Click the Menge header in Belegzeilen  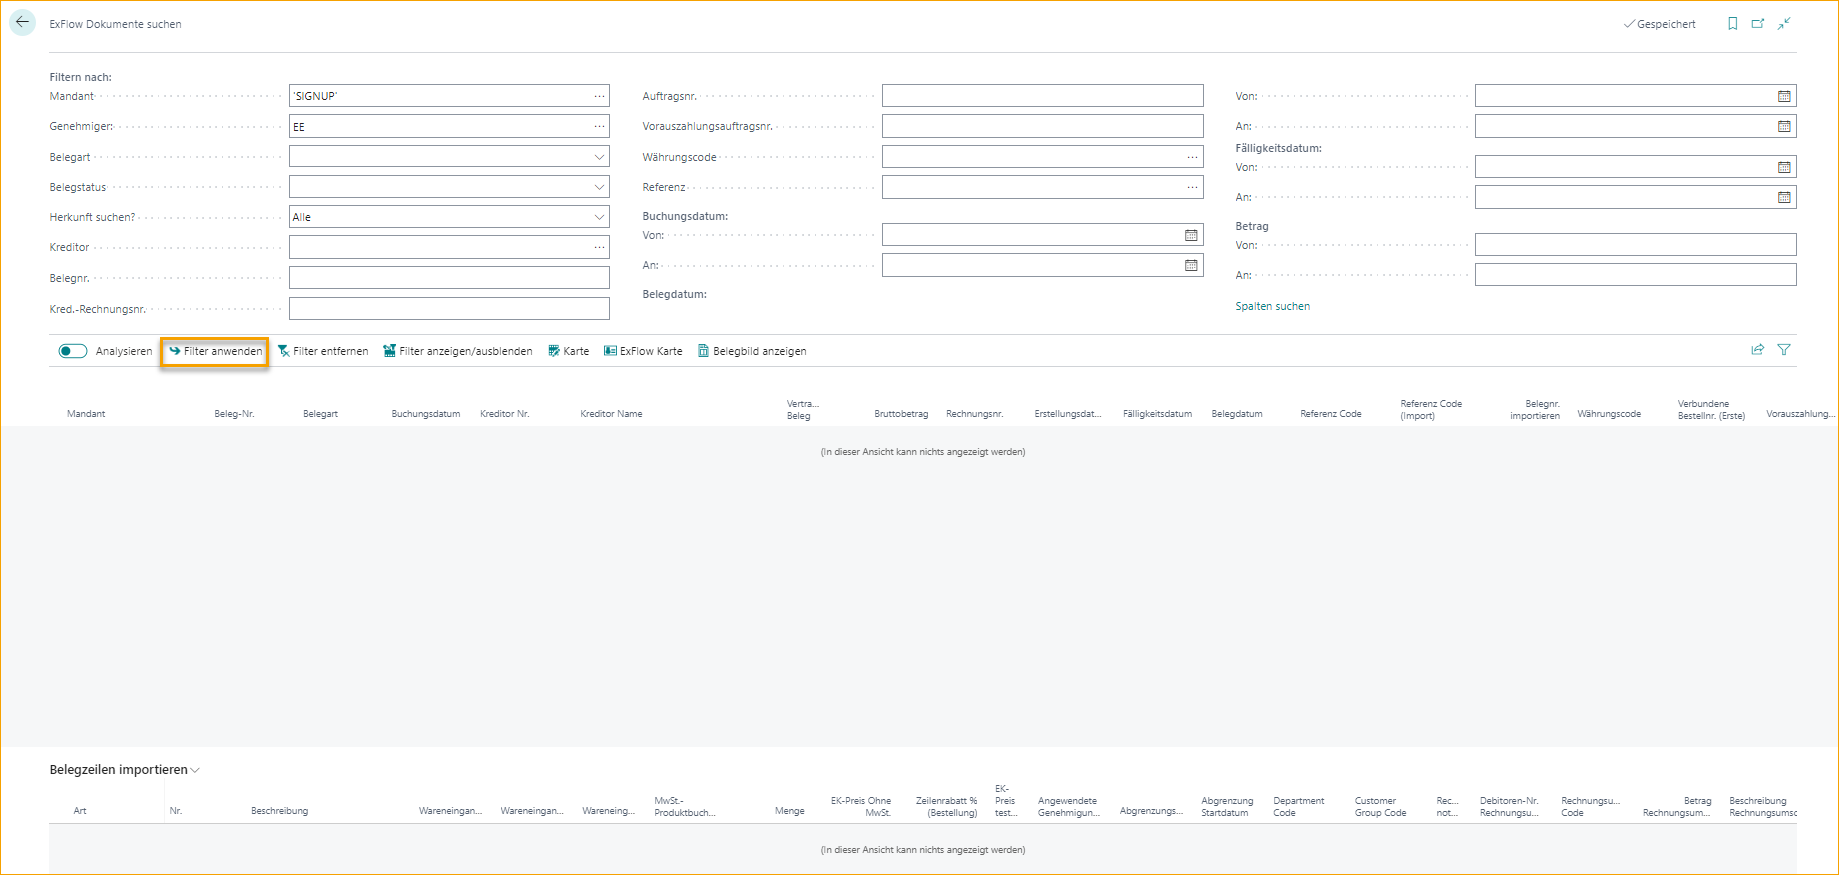(789, 811)
